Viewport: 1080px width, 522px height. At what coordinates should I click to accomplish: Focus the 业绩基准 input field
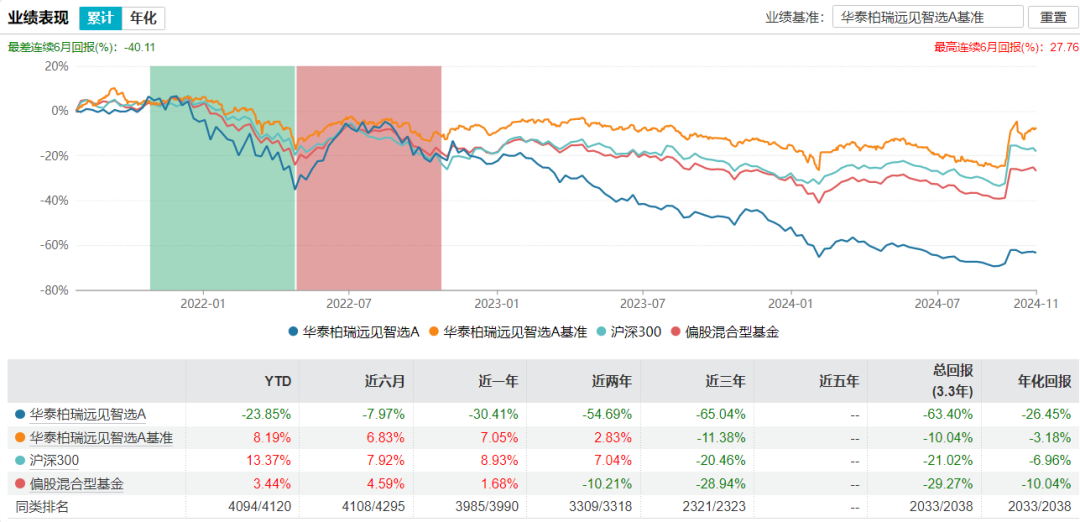coord(927,18)
